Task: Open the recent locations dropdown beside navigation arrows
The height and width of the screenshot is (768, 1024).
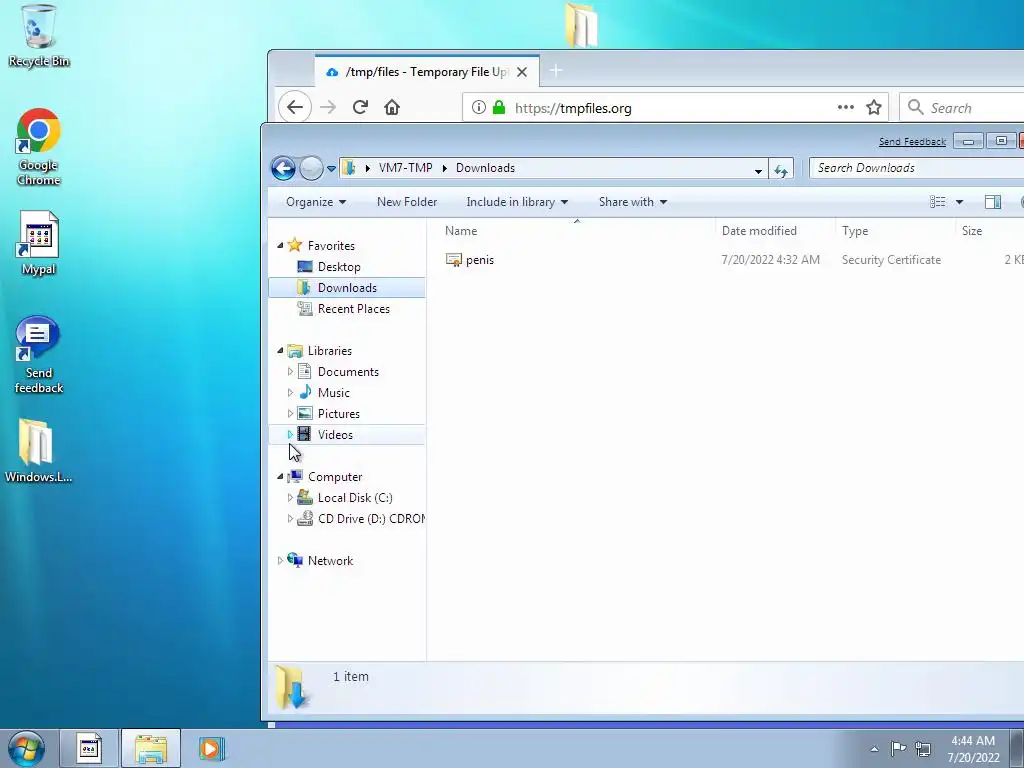Action: (331, 168)
